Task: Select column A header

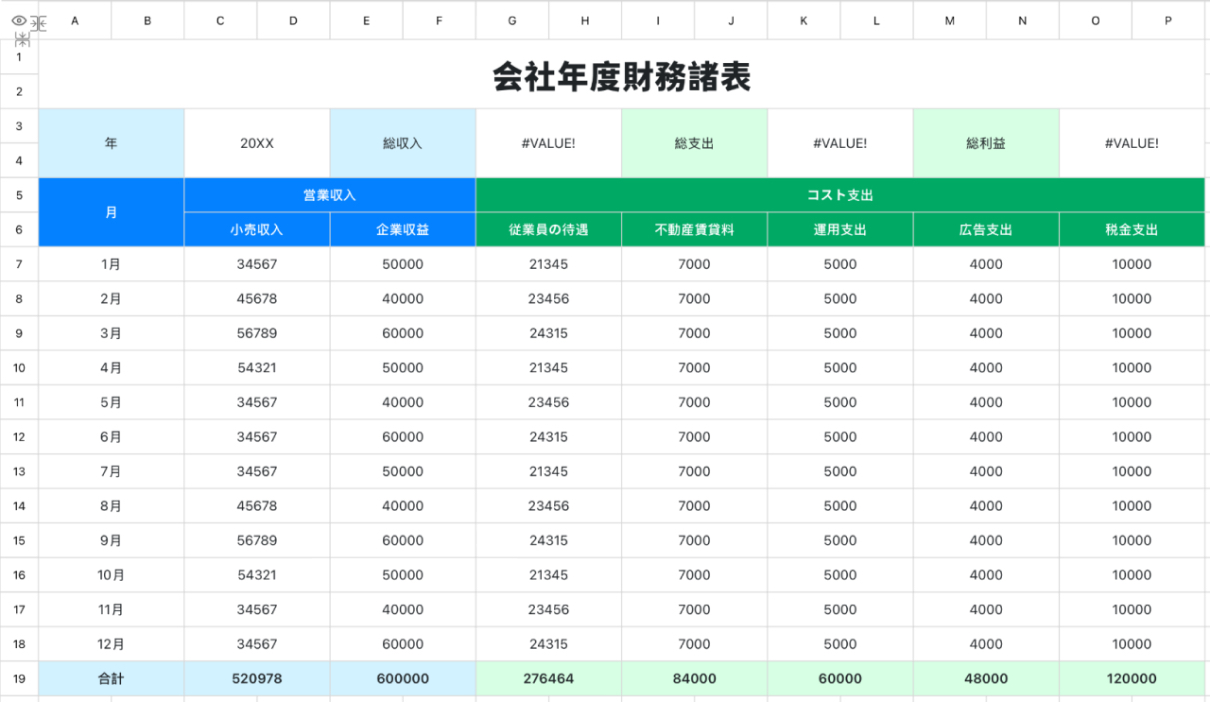Action: 75,20
